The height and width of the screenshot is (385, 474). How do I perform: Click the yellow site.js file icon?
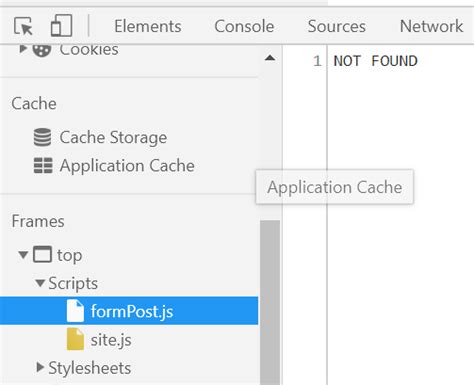tap(75, 339)
